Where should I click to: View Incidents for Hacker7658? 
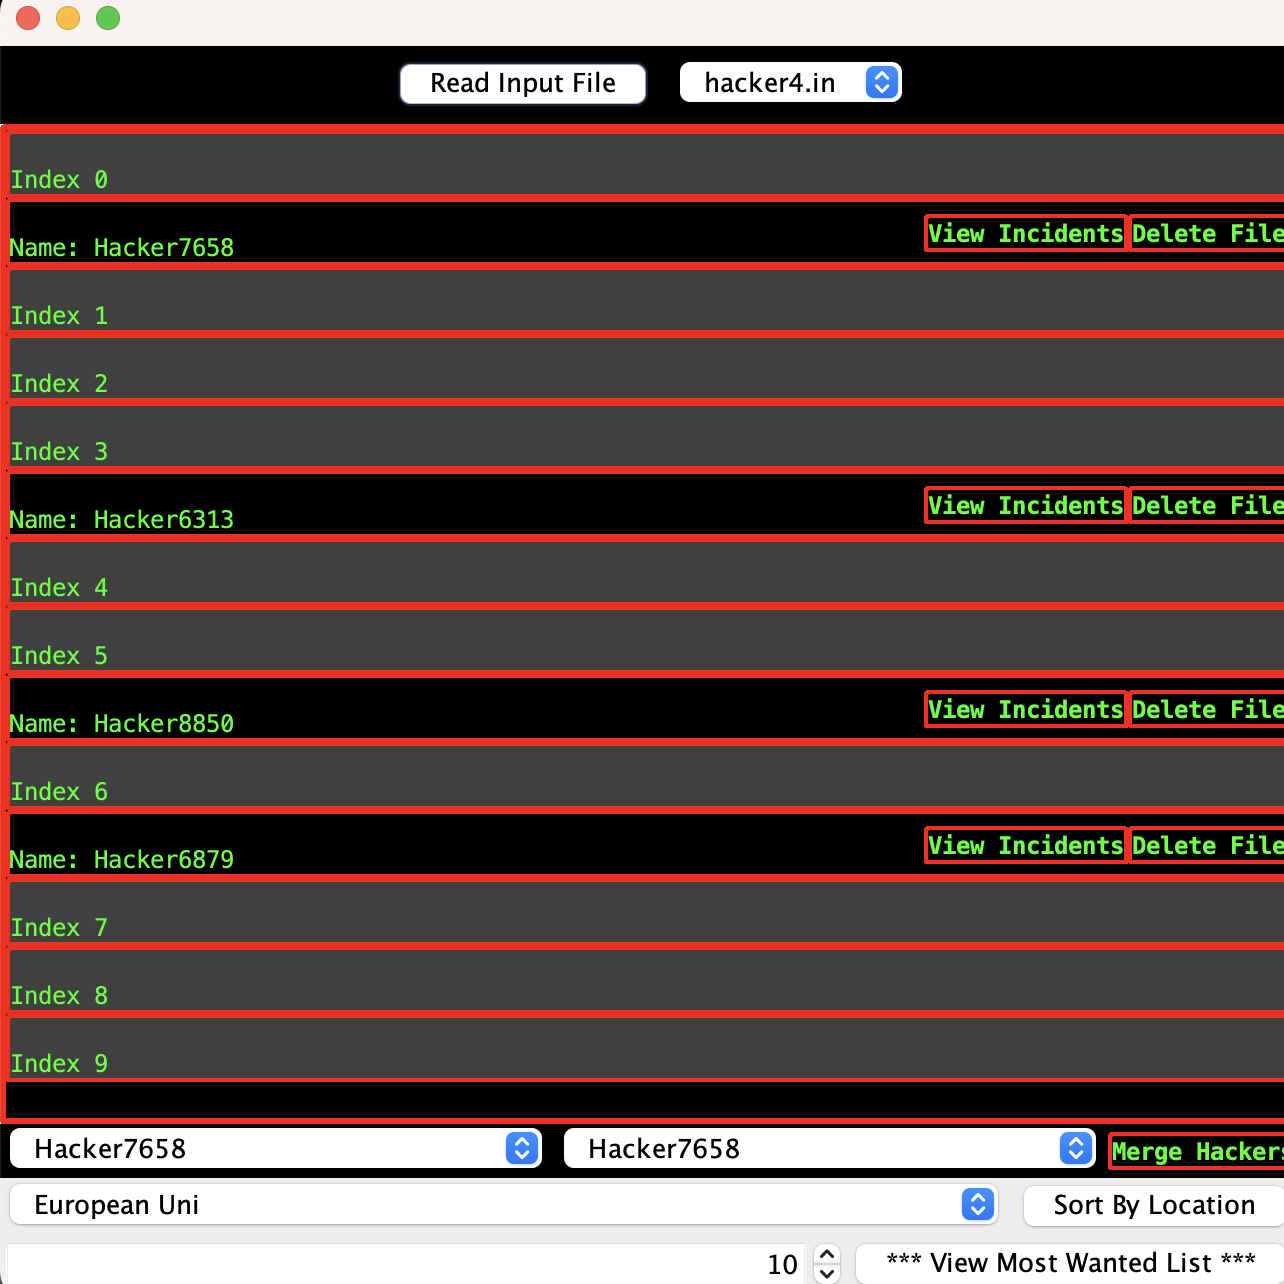[1026, 233]
